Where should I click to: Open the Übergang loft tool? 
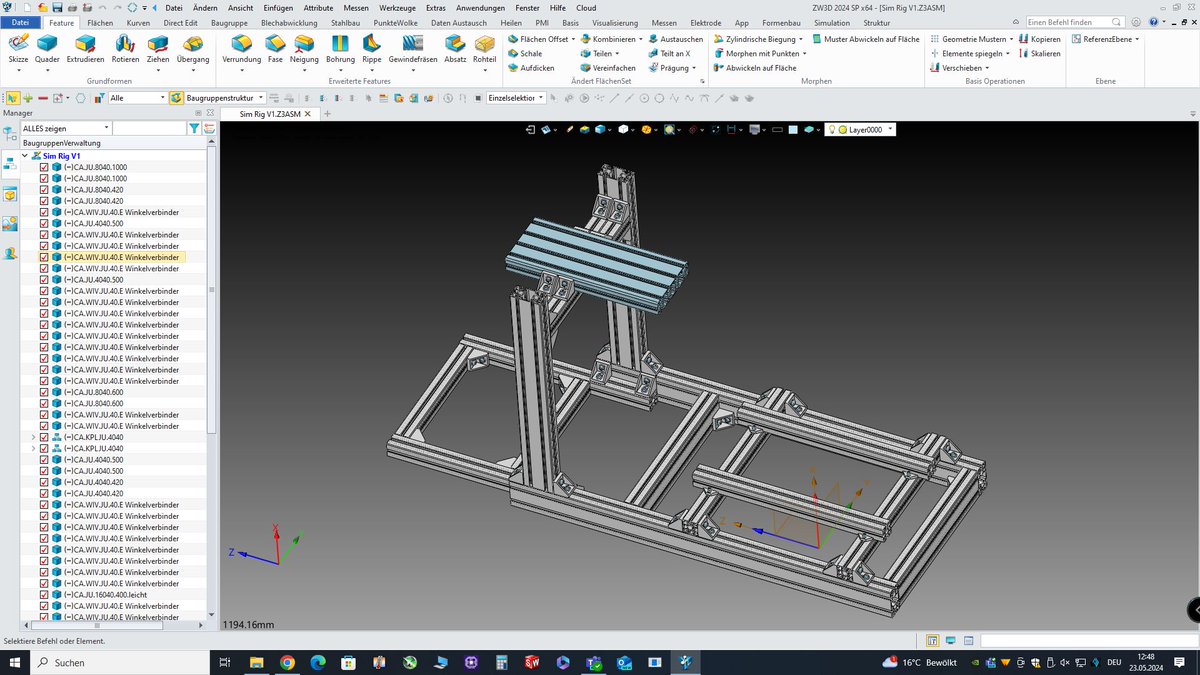click(x=193, y=48)
